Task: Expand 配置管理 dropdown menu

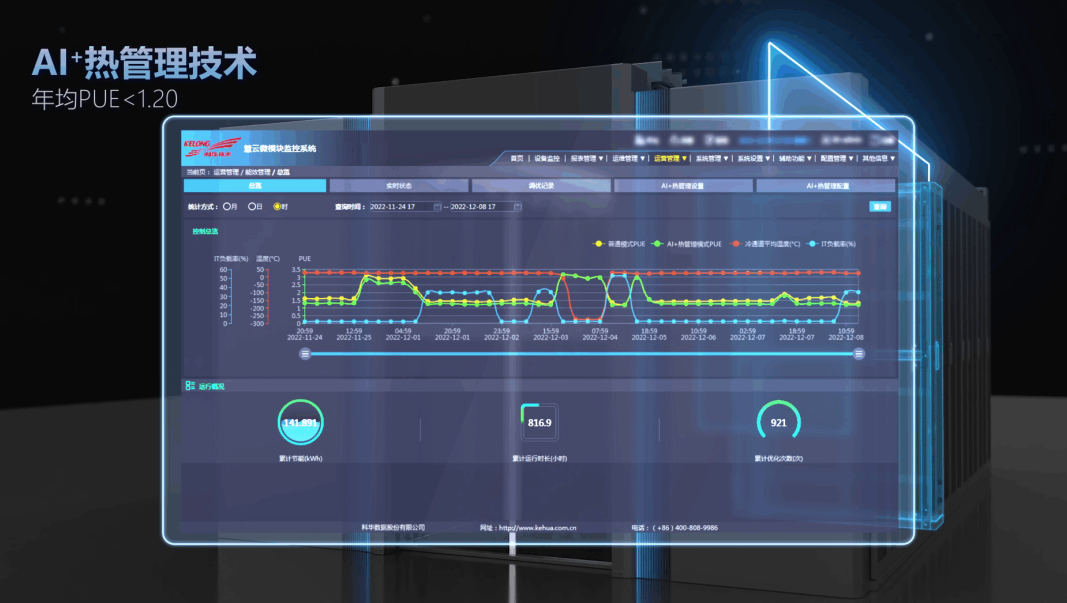Action: [x=837, y=159]
